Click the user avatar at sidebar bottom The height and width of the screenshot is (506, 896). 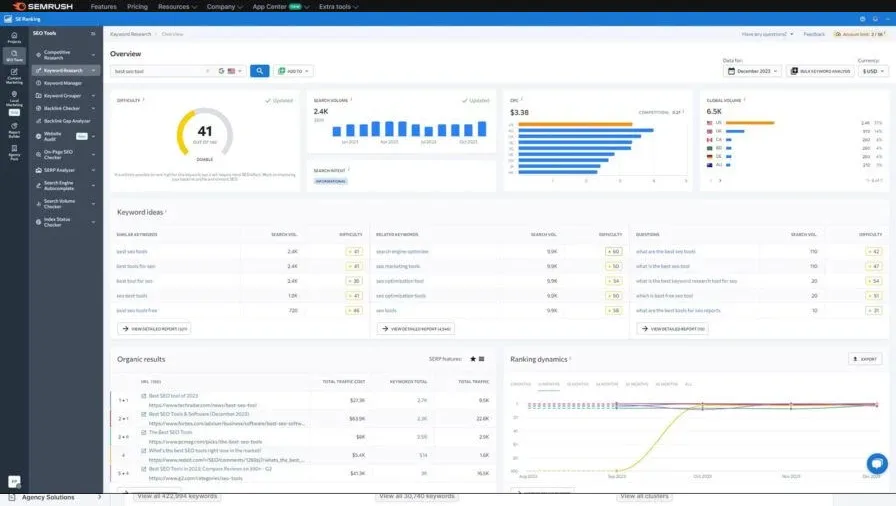14,481
